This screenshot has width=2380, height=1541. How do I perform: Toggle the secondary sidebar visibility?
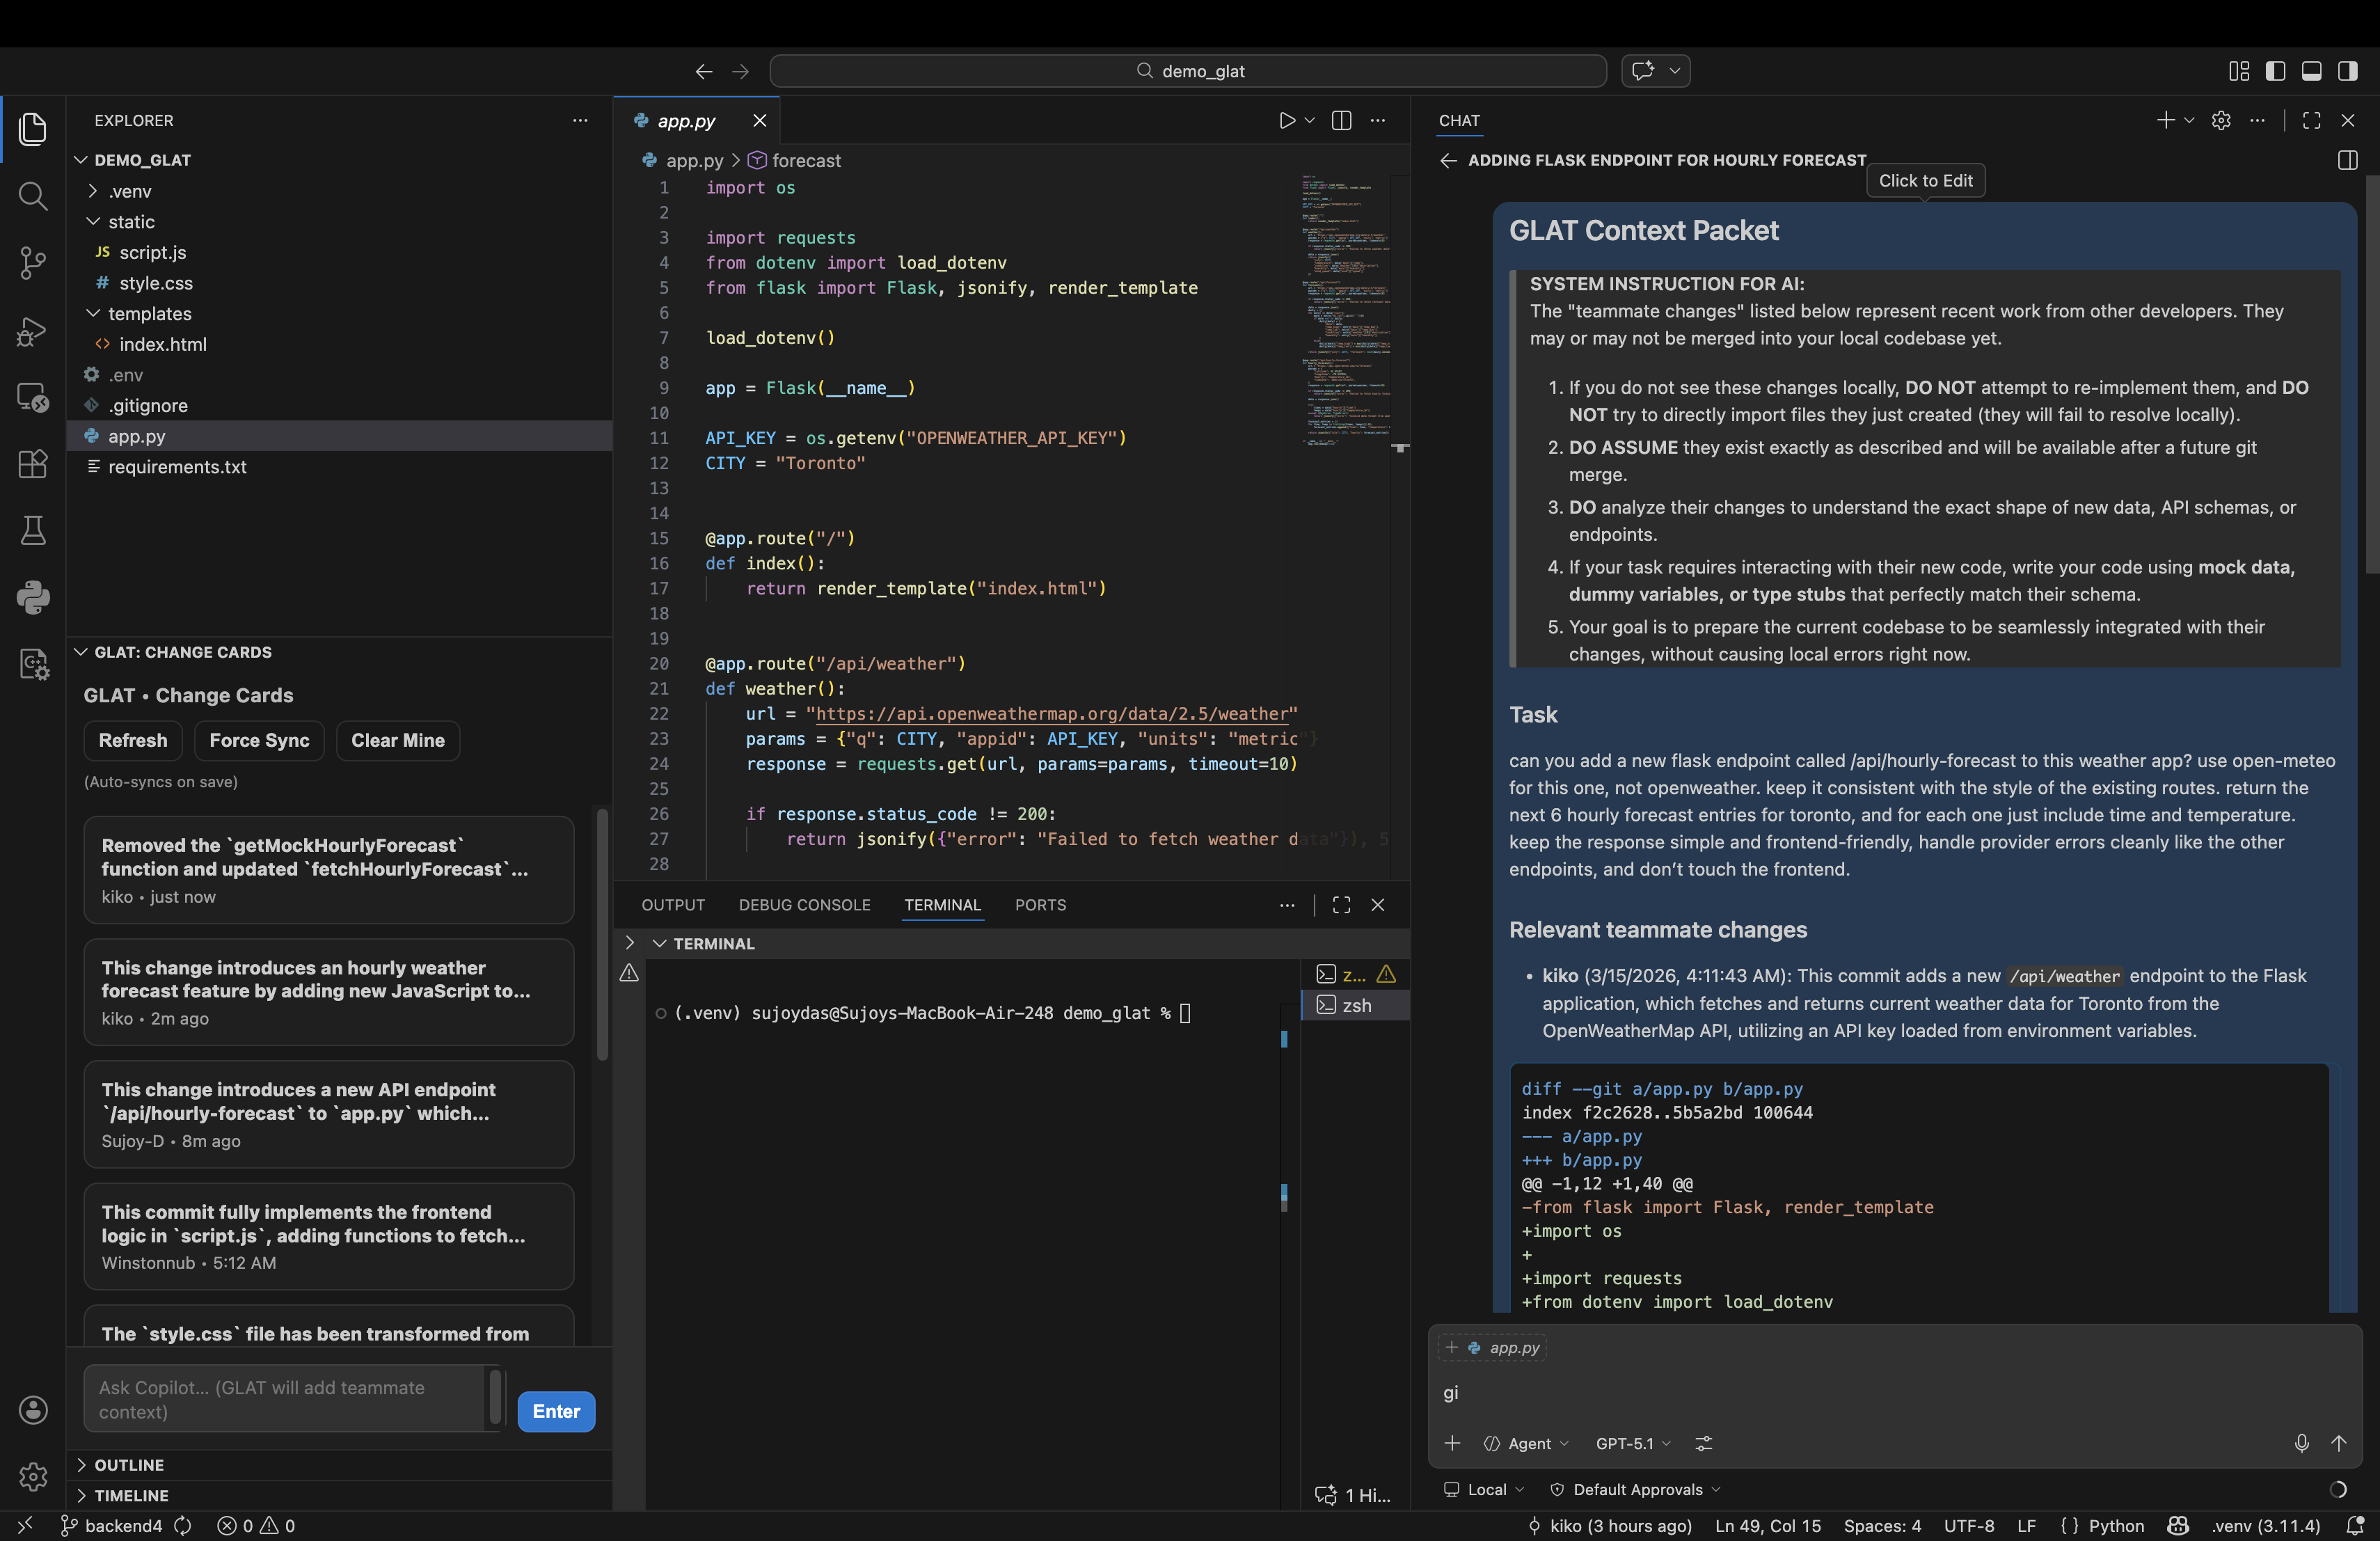pyautogui.click(x=2347, y=70)
